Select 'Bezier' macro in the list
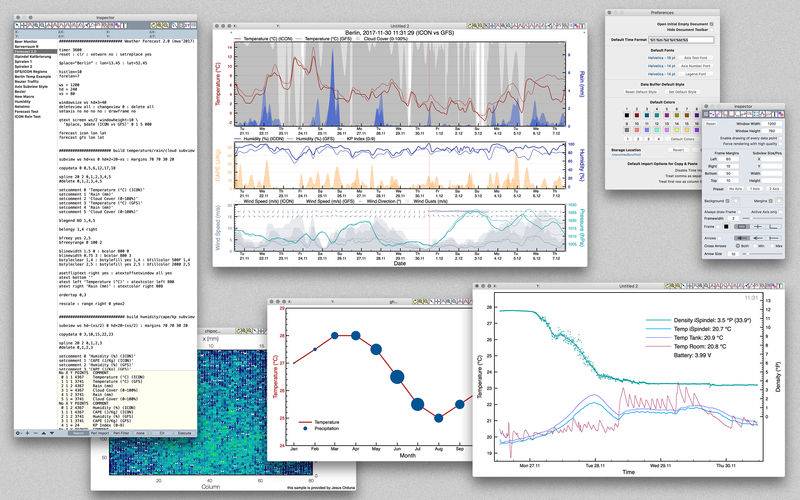Screen dimensions: 800x500 (20, 91)
